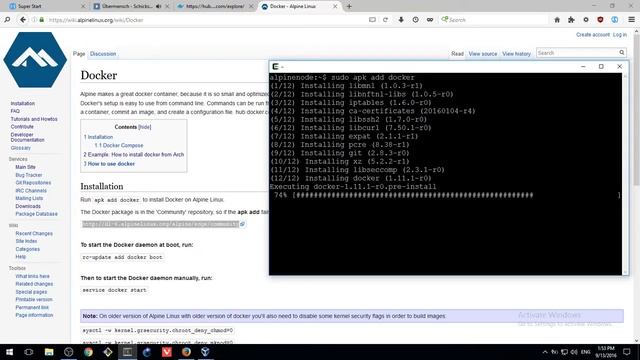The height and width of the screenshot is (360, 640).
Task: Click ENG language indicator in tray
Action: [586, 352]
